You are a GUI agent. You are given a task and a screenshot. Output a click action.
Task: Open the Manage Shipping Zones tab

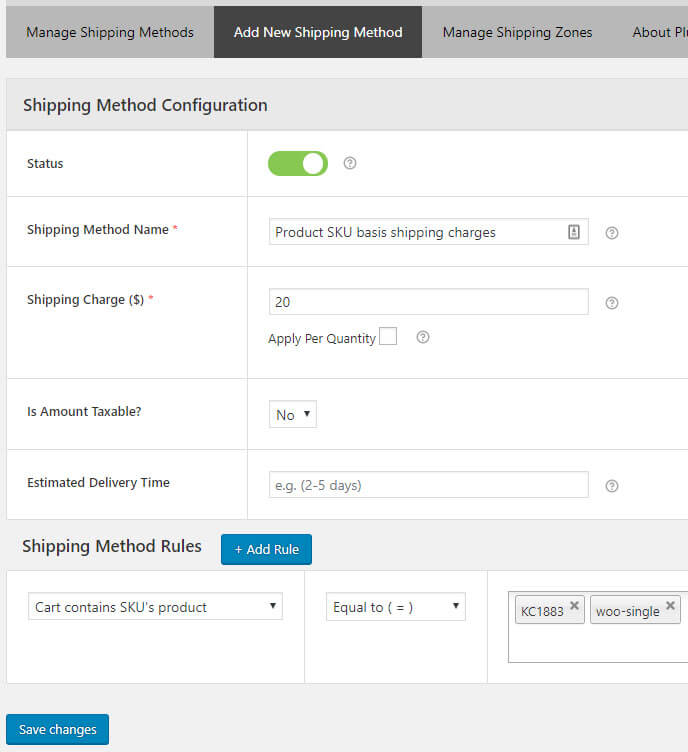(x=517, y=32)
